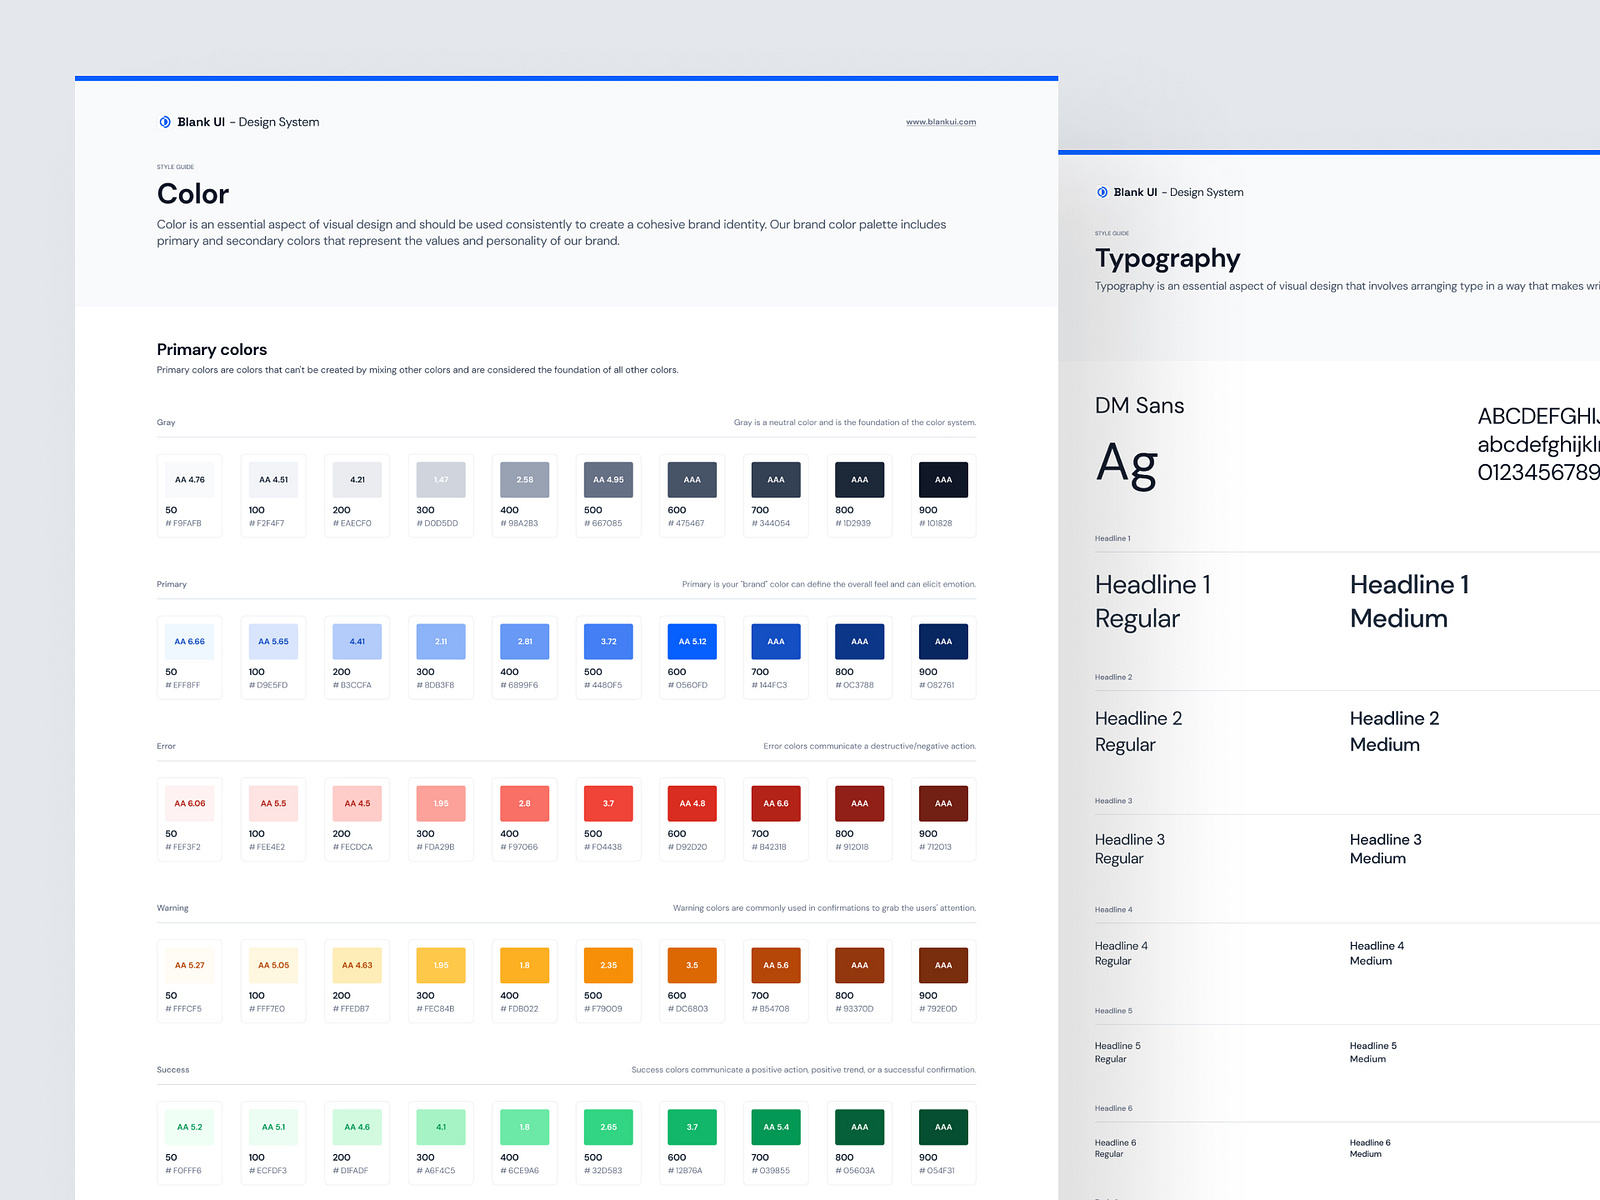1600x1200 pixels.
Task: Click the 'Typography' page title
Action: pos(1168,259)
